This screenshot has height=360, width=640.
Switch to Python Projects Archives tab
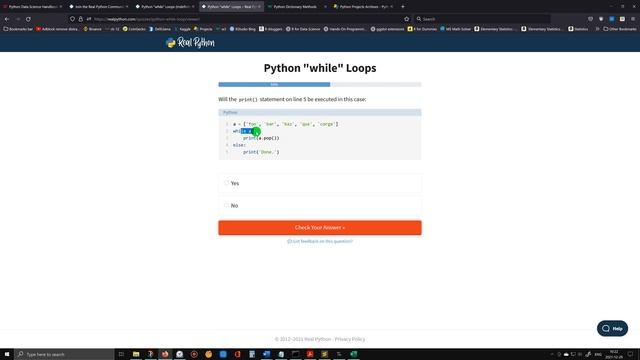pos(363,7)
